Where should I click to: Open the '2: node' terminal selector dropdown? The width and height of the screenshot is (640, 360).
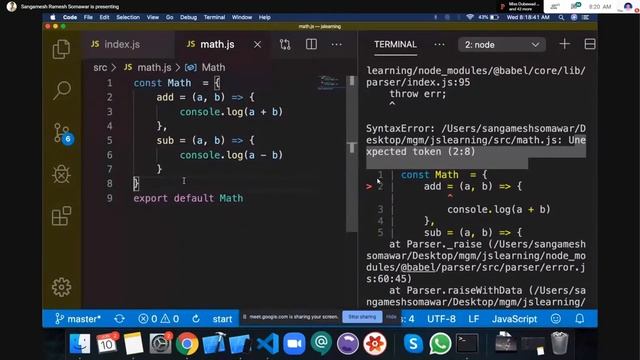click(x=502, y=44)
